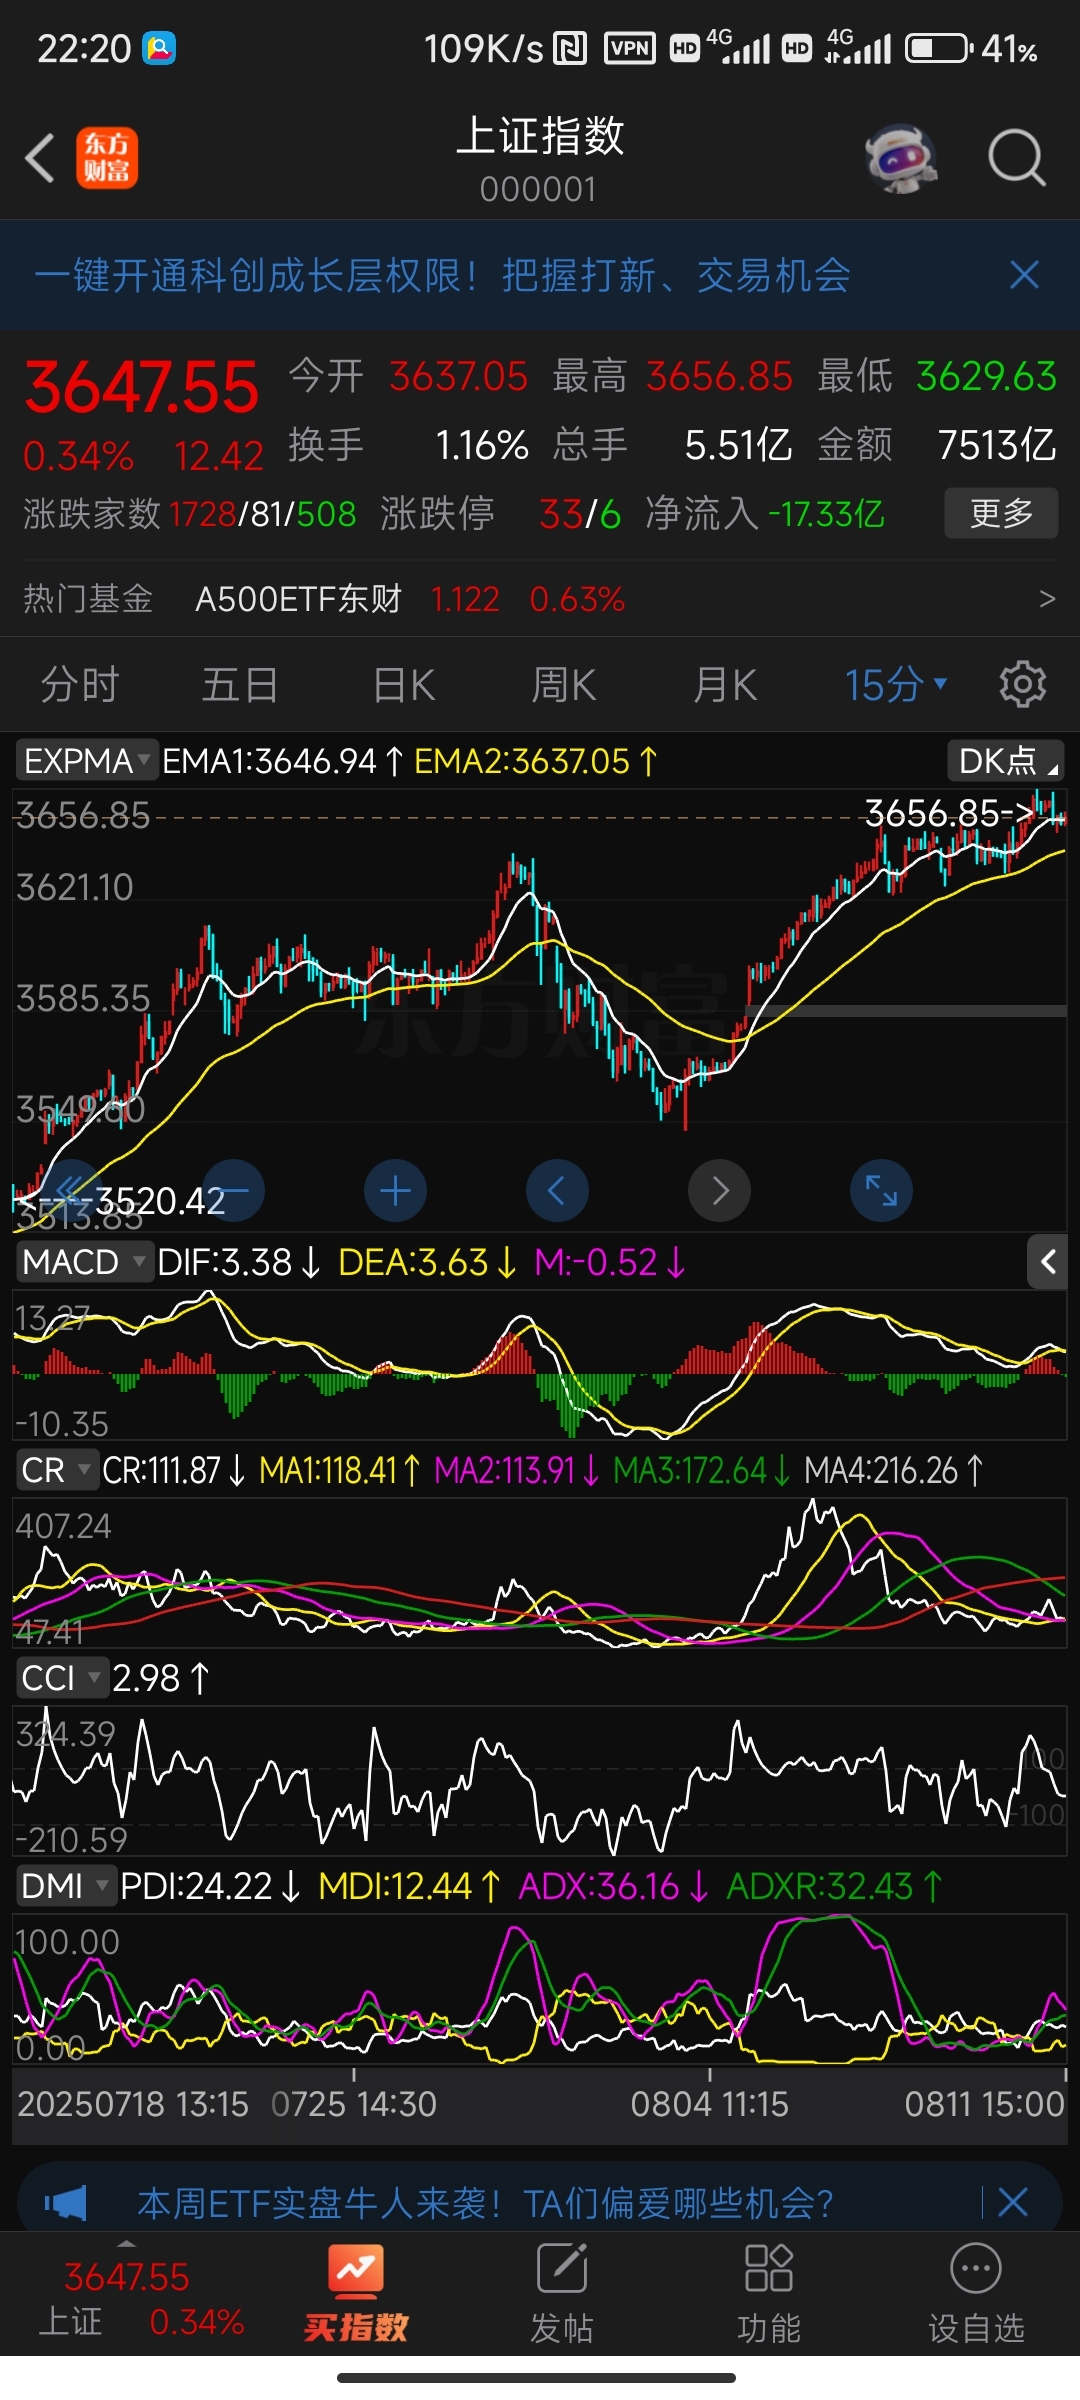Go back with the left arrow
Screen dimensions: 1080x2400
(x=40, y=158)
